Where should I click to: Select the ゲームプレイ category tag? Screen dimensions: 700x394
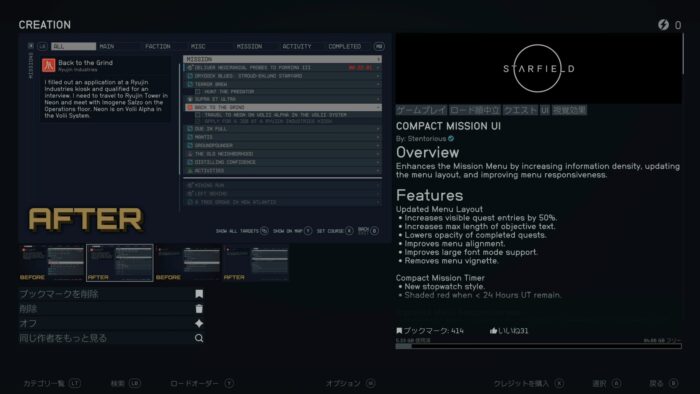[x=421, y=110]
